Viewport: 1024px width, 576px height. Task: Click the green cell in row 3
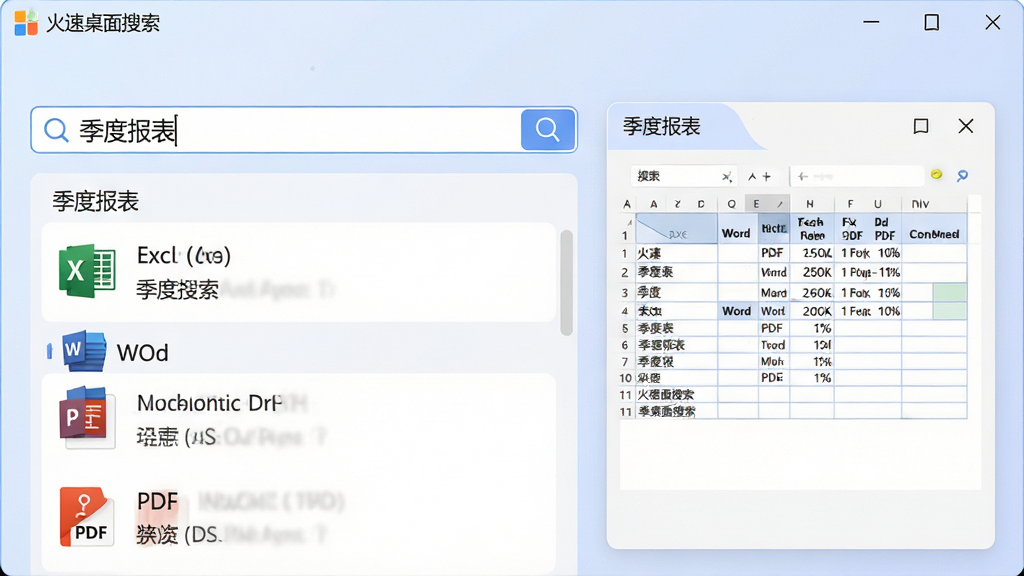(950, 293)
